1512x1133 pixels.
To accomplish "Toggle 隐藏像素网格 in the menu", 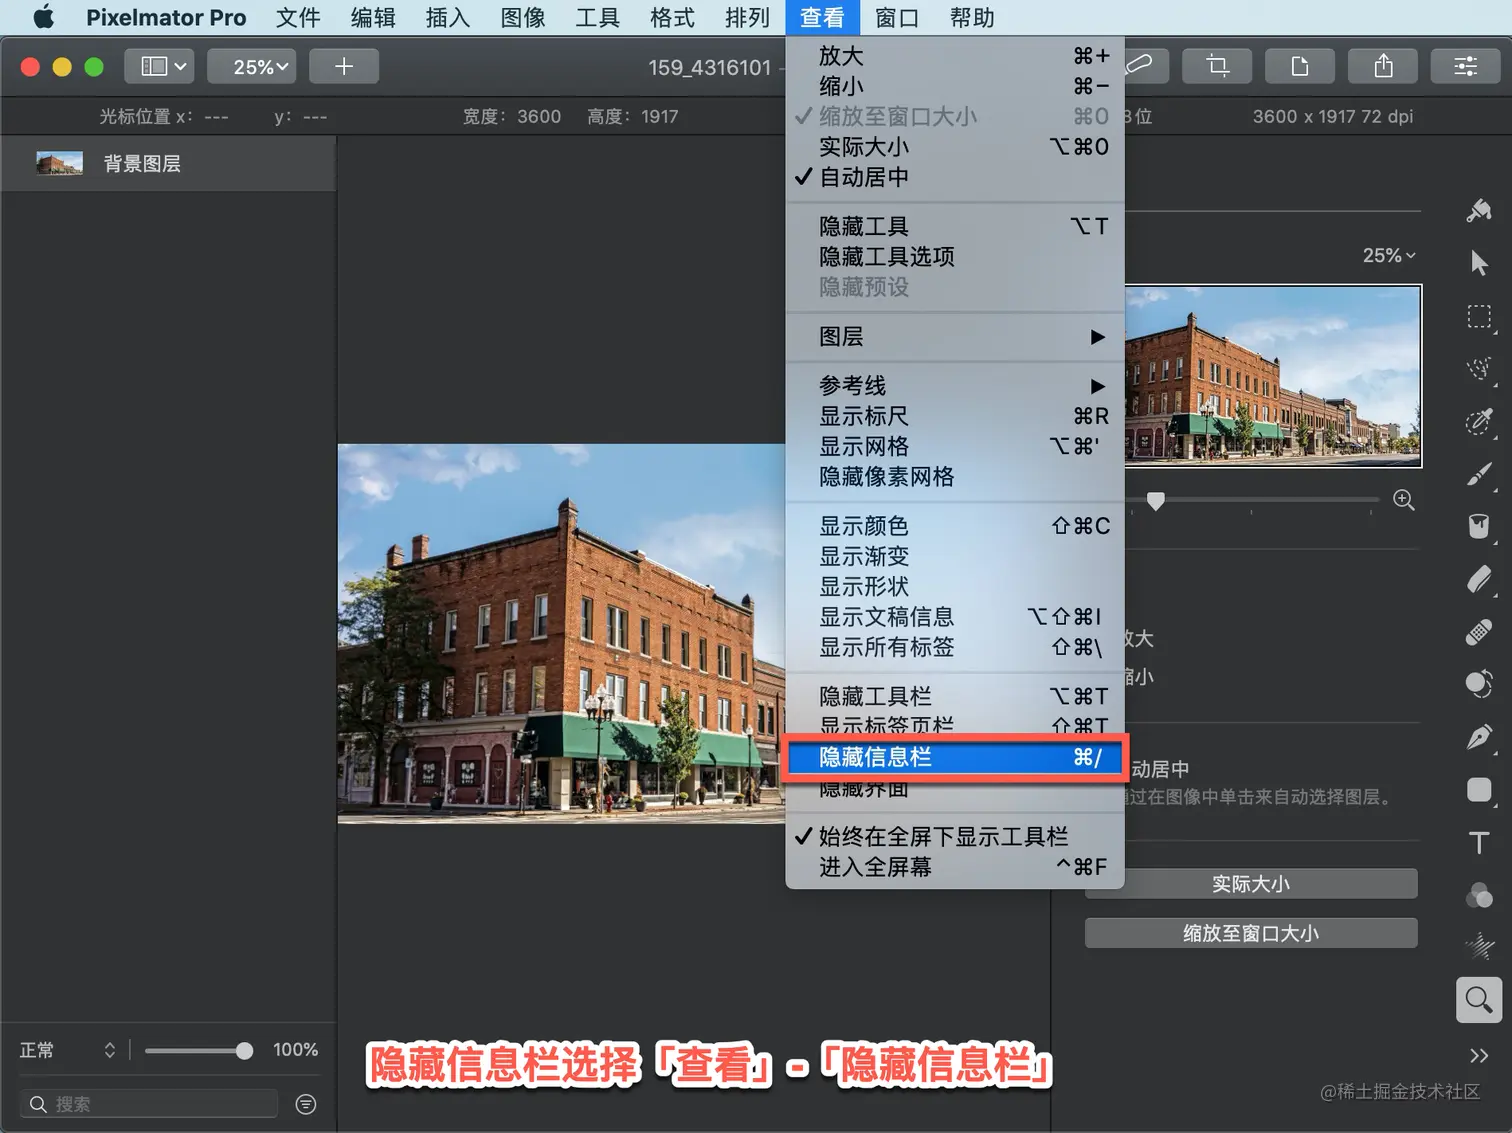I will tap(955, 477).
